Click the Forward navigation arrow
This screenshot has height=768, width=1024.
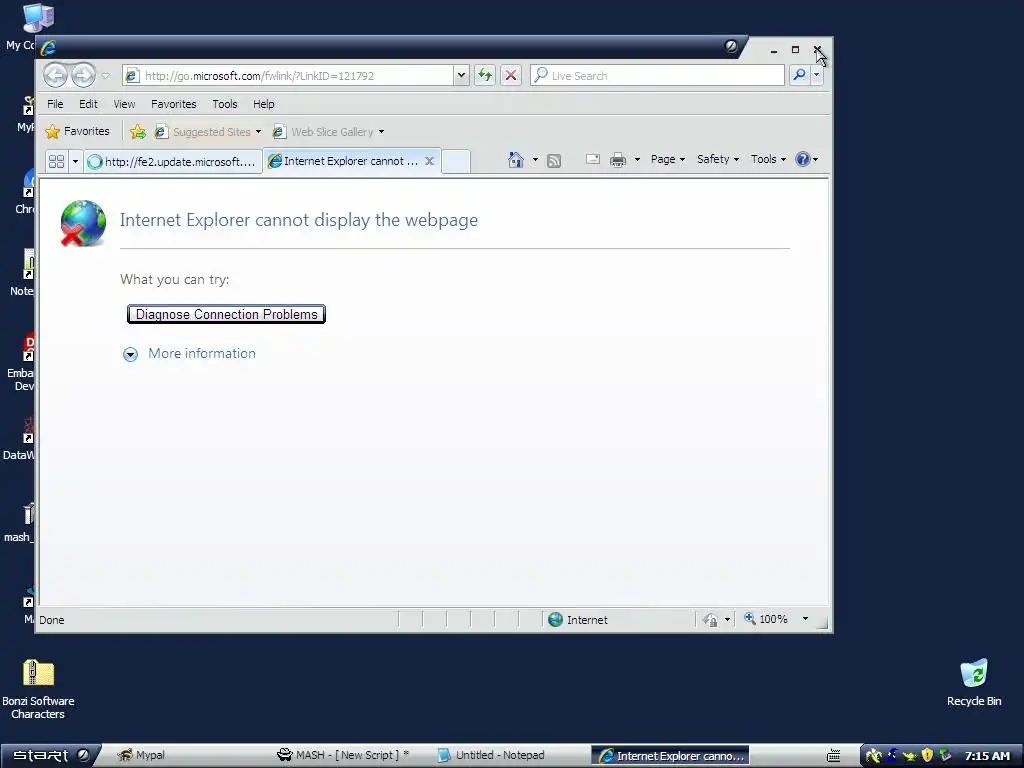(x=83, y=75)
